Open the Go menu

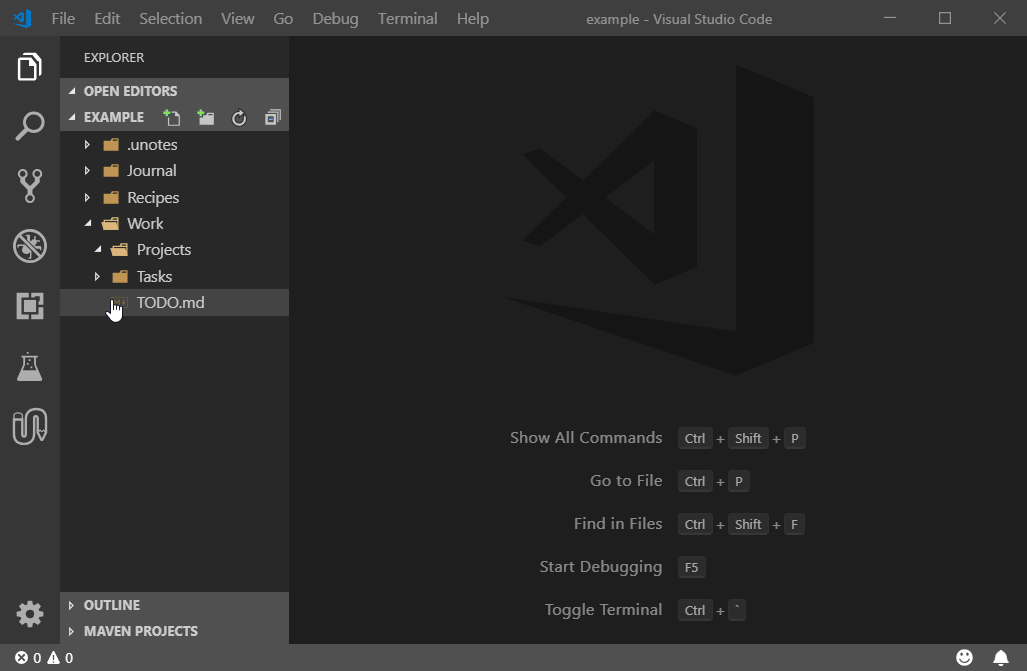pos(283,18)
